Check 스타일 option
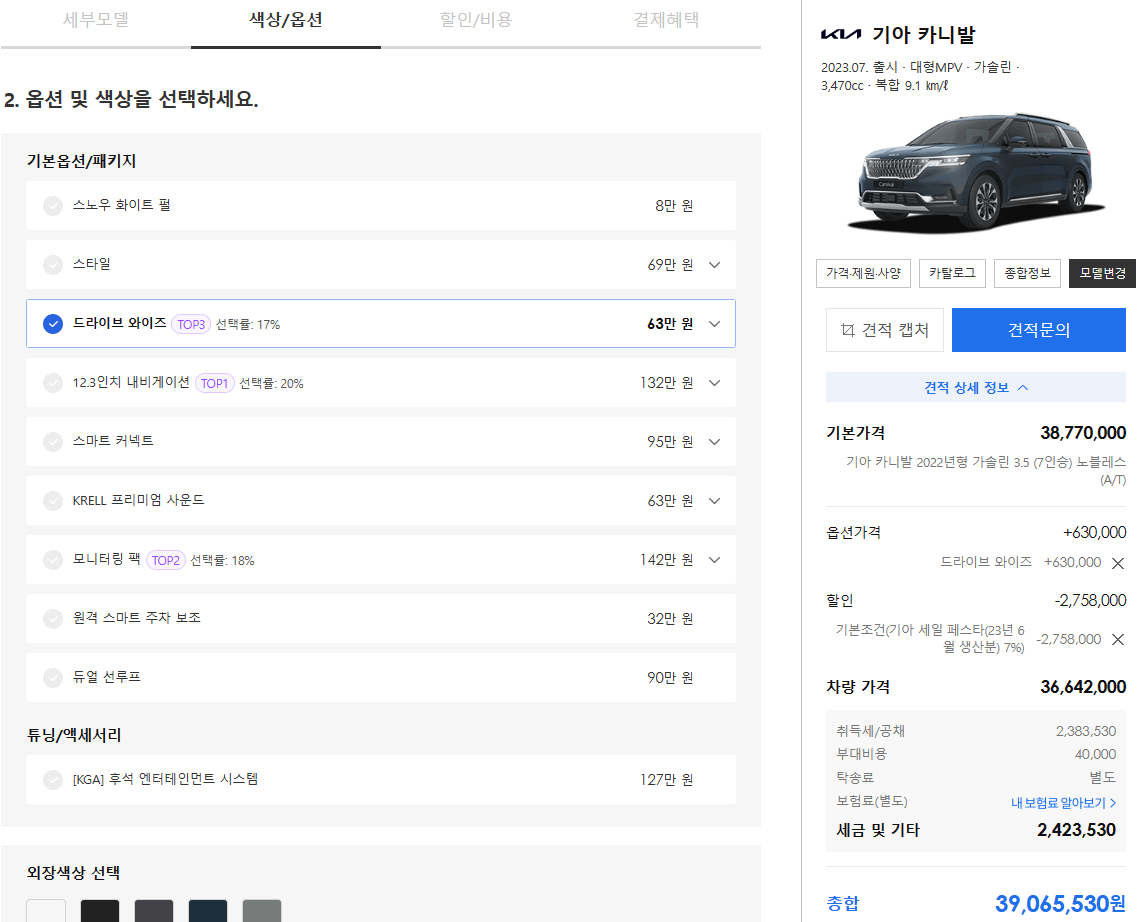1140x922 pixels. [x=52, y=265]
